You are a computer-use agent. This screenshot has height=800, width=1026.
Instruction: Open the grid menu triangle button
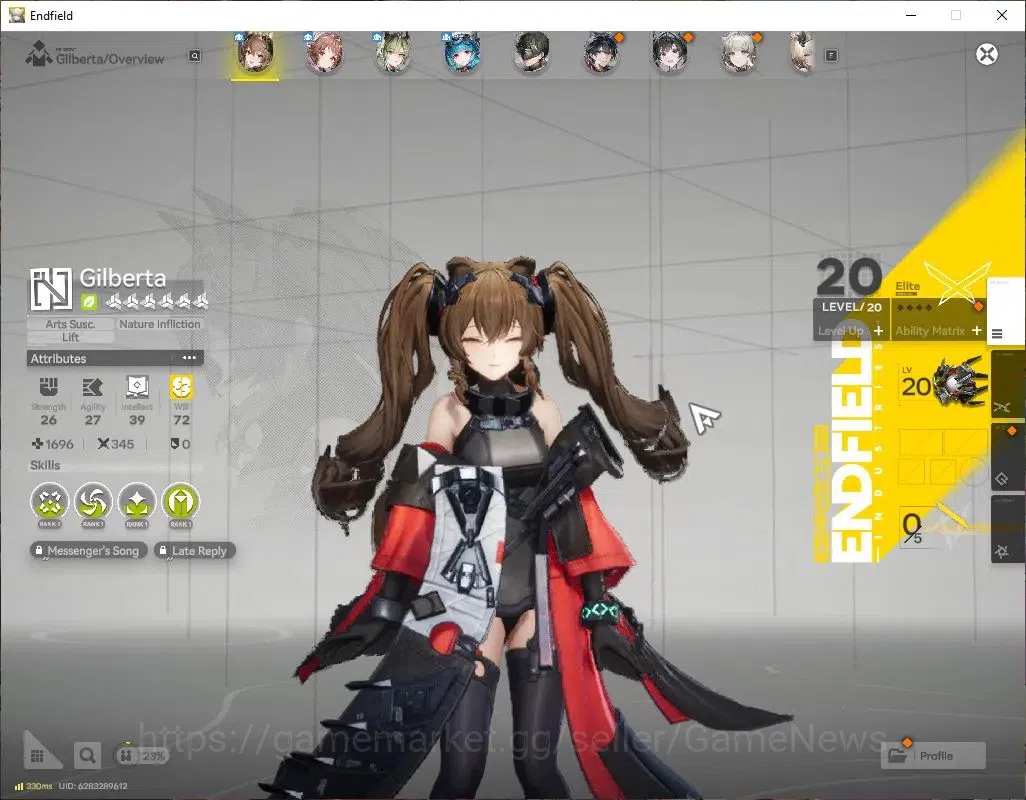(39, 753)
